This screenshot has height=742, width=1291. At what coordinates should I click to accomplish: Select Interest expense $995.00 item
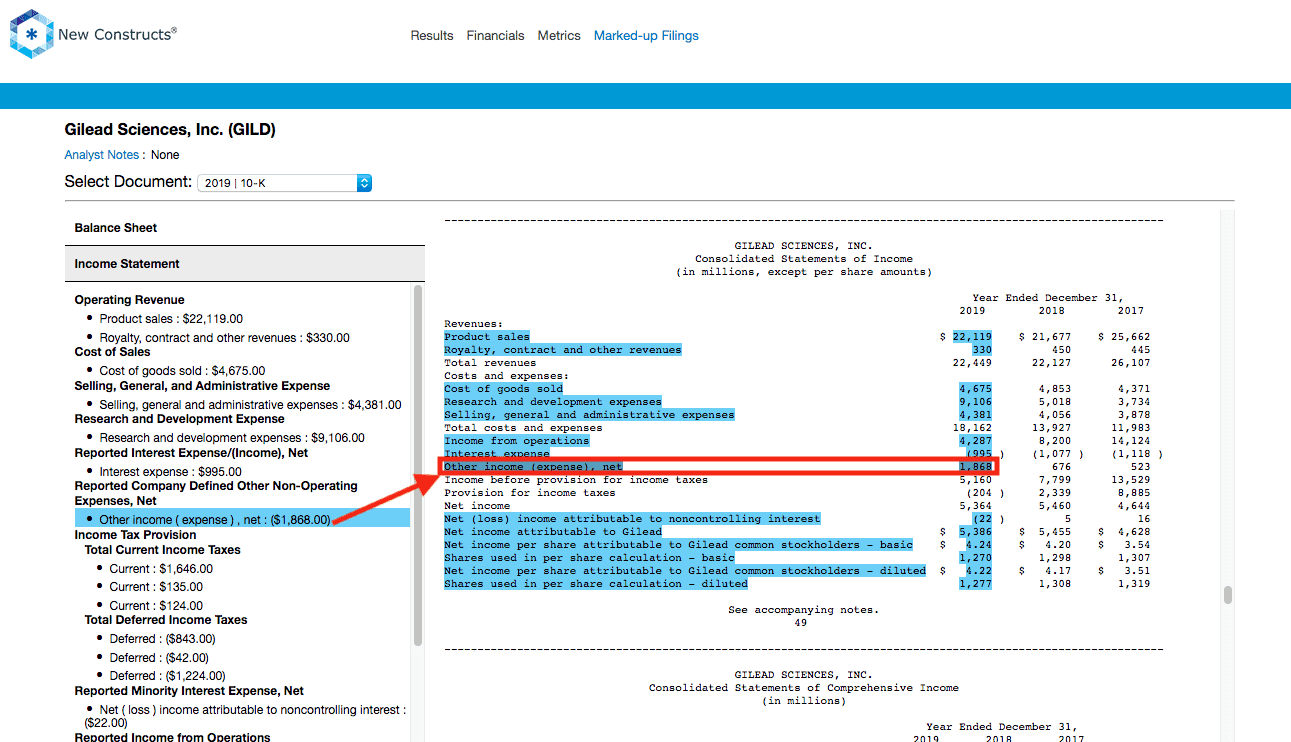170,472
